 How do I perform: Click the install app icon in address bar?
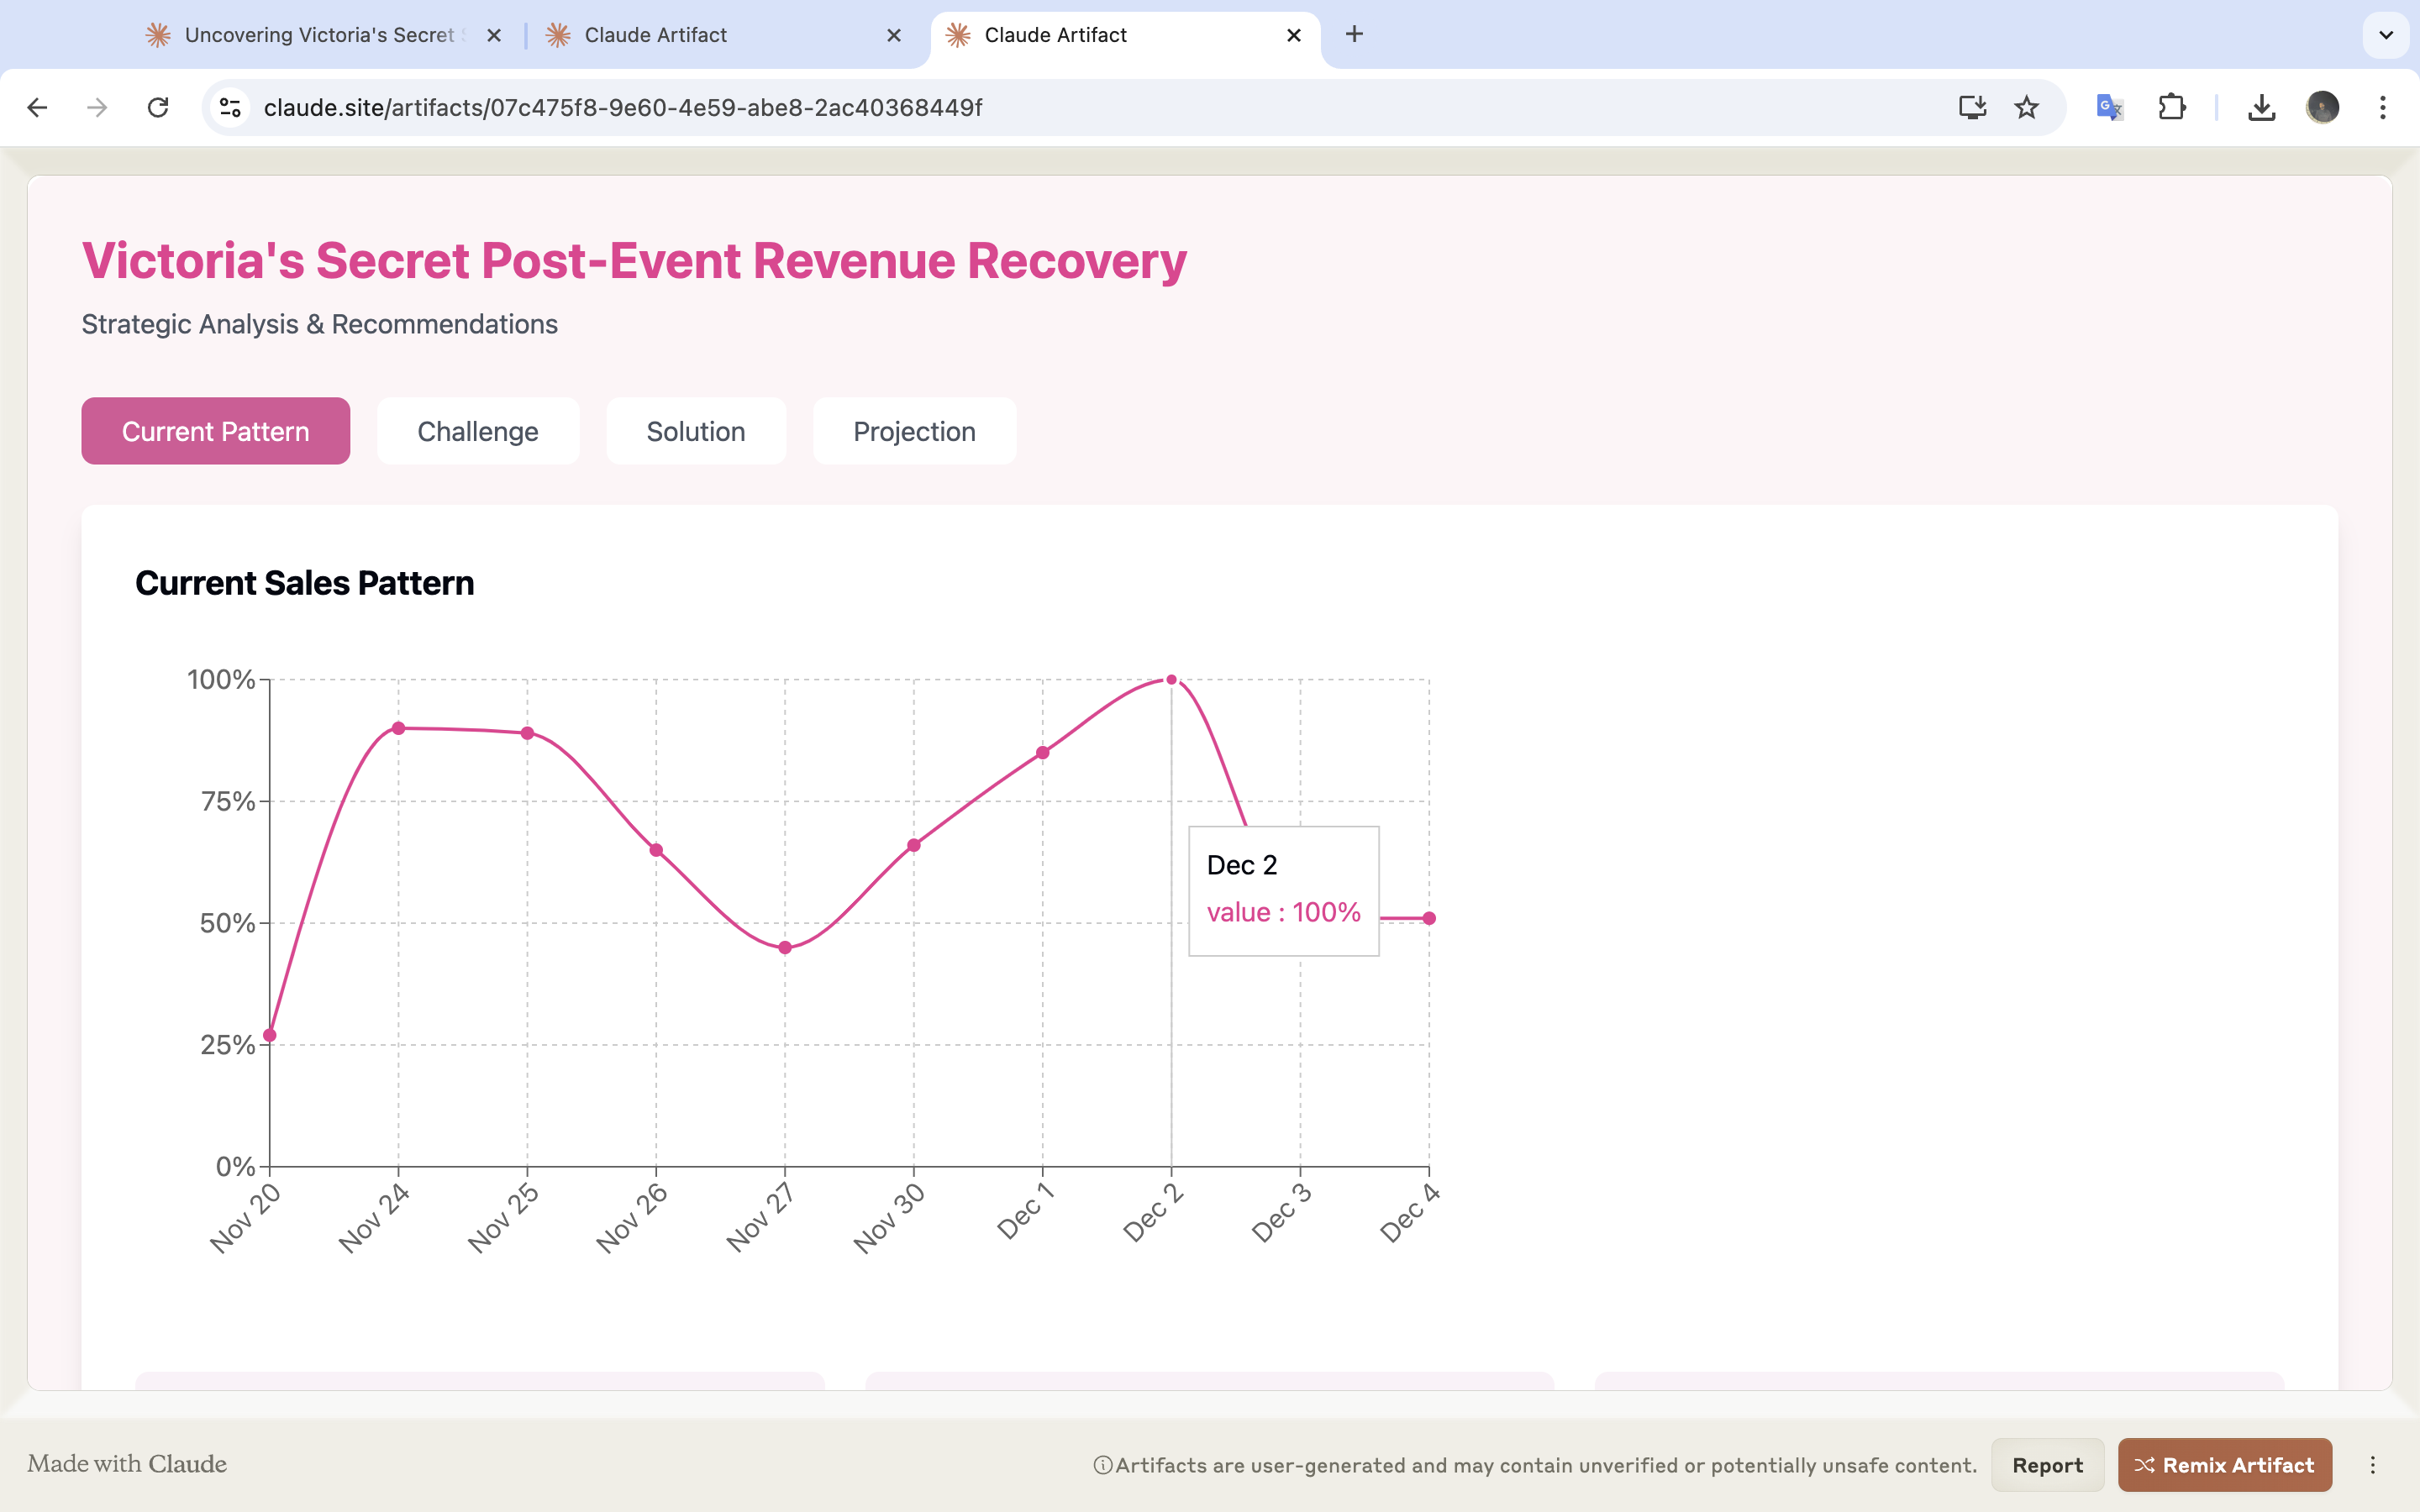pyautogui.click(x=1972, y=107)
